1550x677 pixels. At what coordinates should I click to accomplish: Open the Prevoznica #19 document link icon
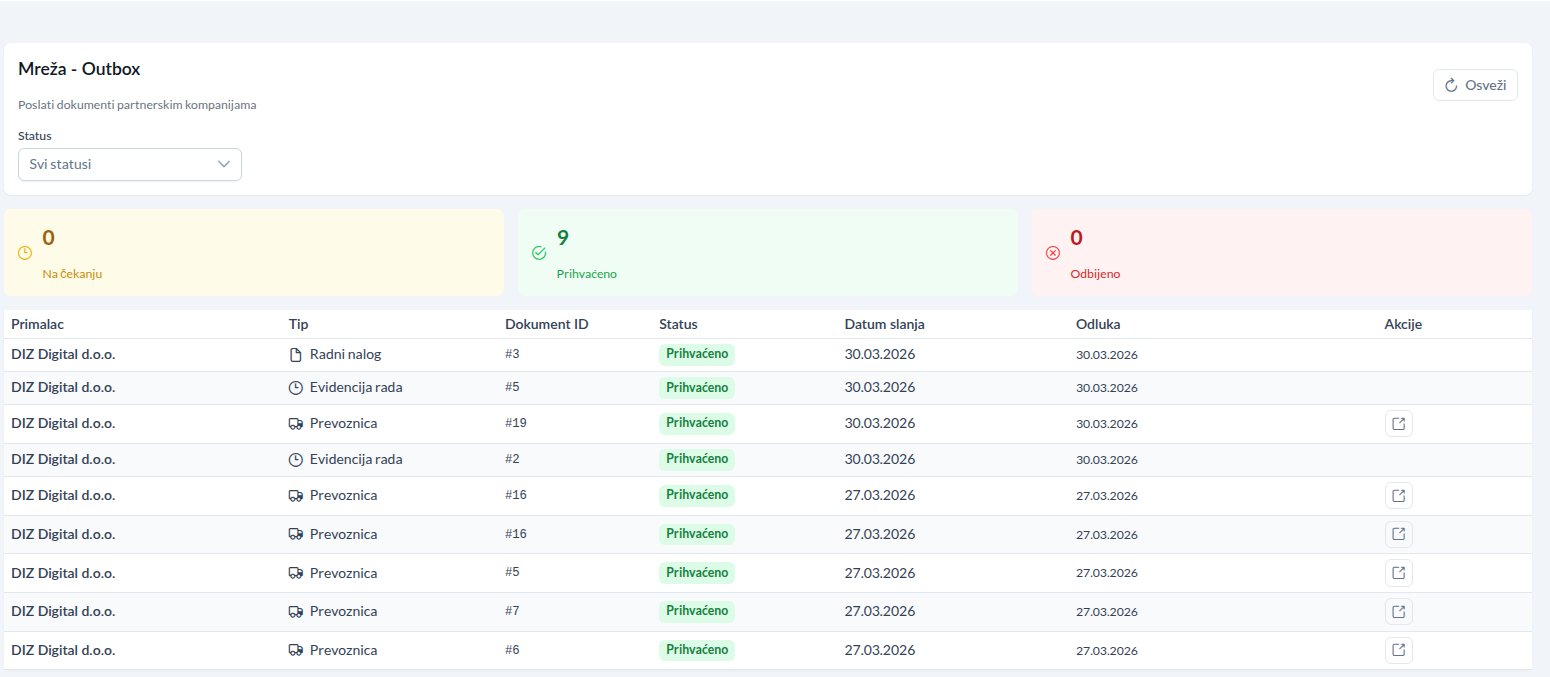coord(1399,424)
